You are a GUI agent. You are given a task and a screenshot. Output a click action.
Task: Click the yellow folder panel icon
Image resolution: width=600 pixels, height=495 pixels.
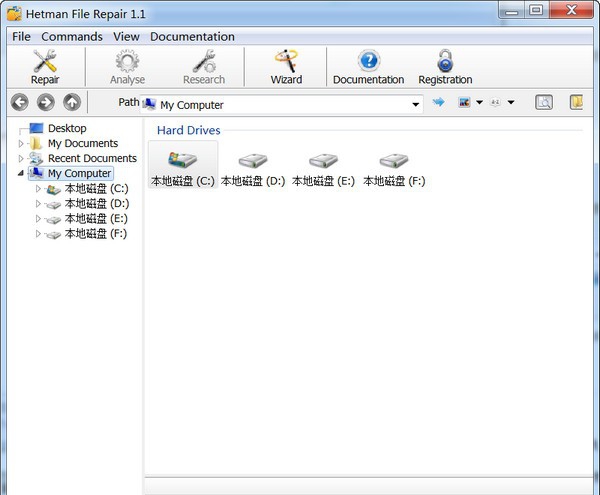pos(576,102)
